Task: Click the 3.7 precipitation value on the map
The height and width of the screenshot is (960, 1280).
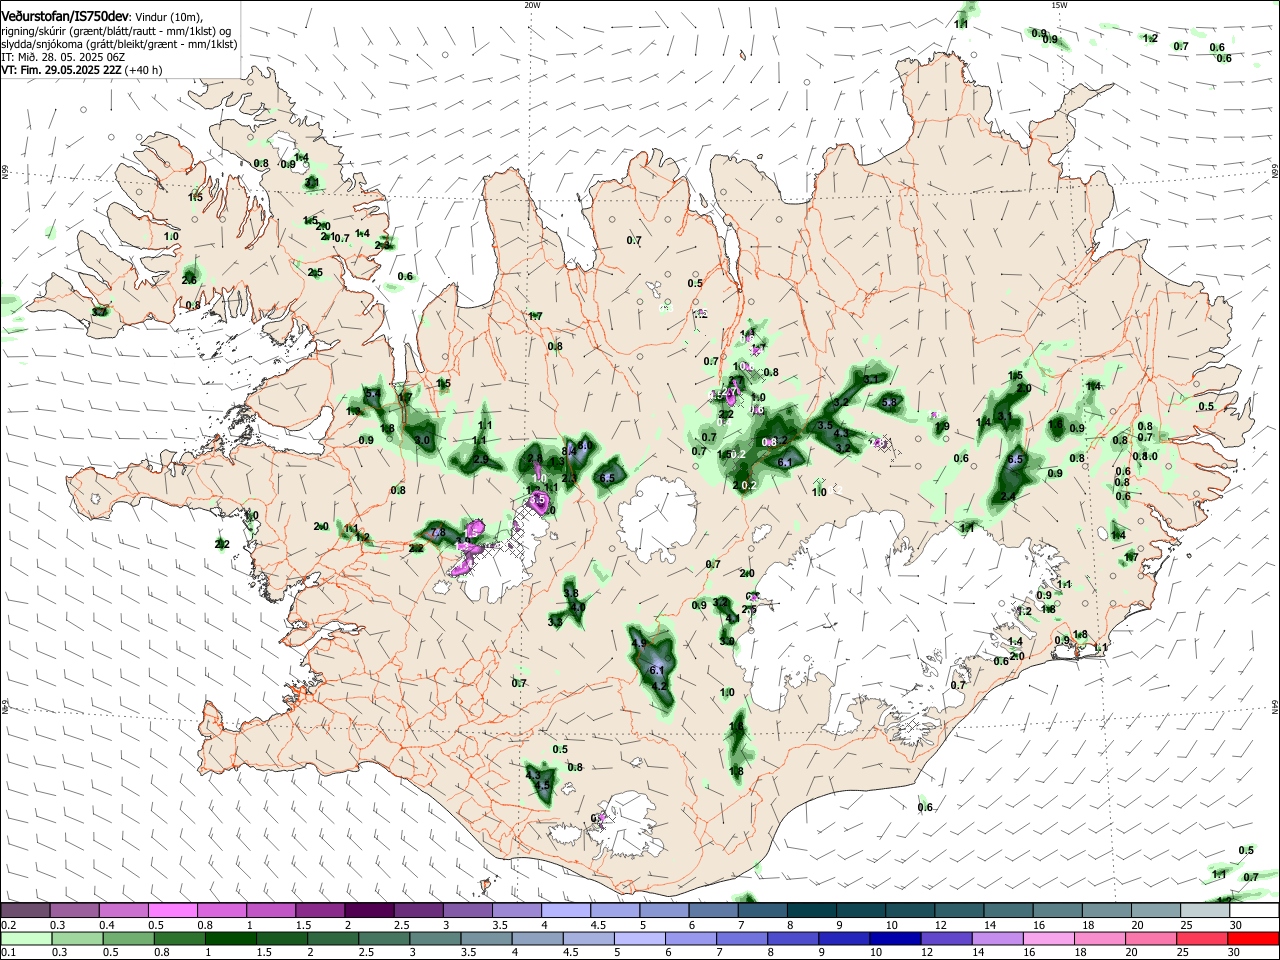Action: click(99, 313)
